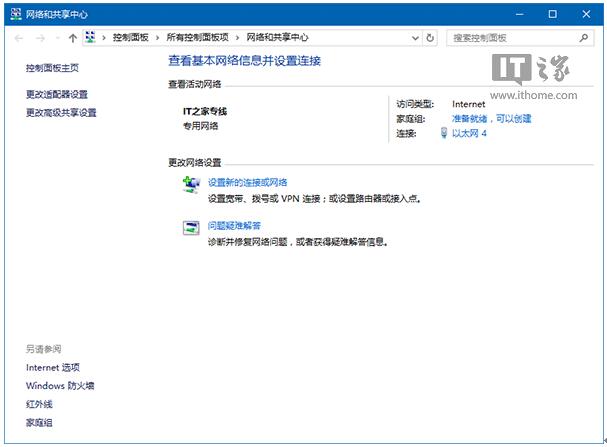This screenshot has height=447, width=607.
Task: Click the Forward navigation arrow
Action: [x=40, y=37]
